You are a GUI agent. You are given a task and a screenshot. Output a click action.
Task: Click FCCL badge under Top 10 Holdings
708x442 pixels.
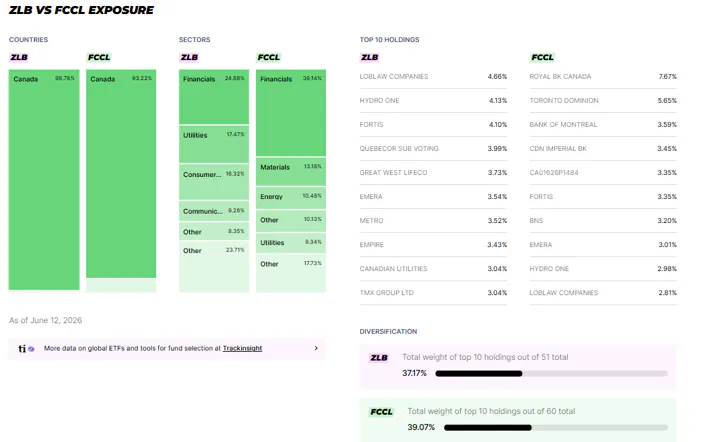click(542, 57)
